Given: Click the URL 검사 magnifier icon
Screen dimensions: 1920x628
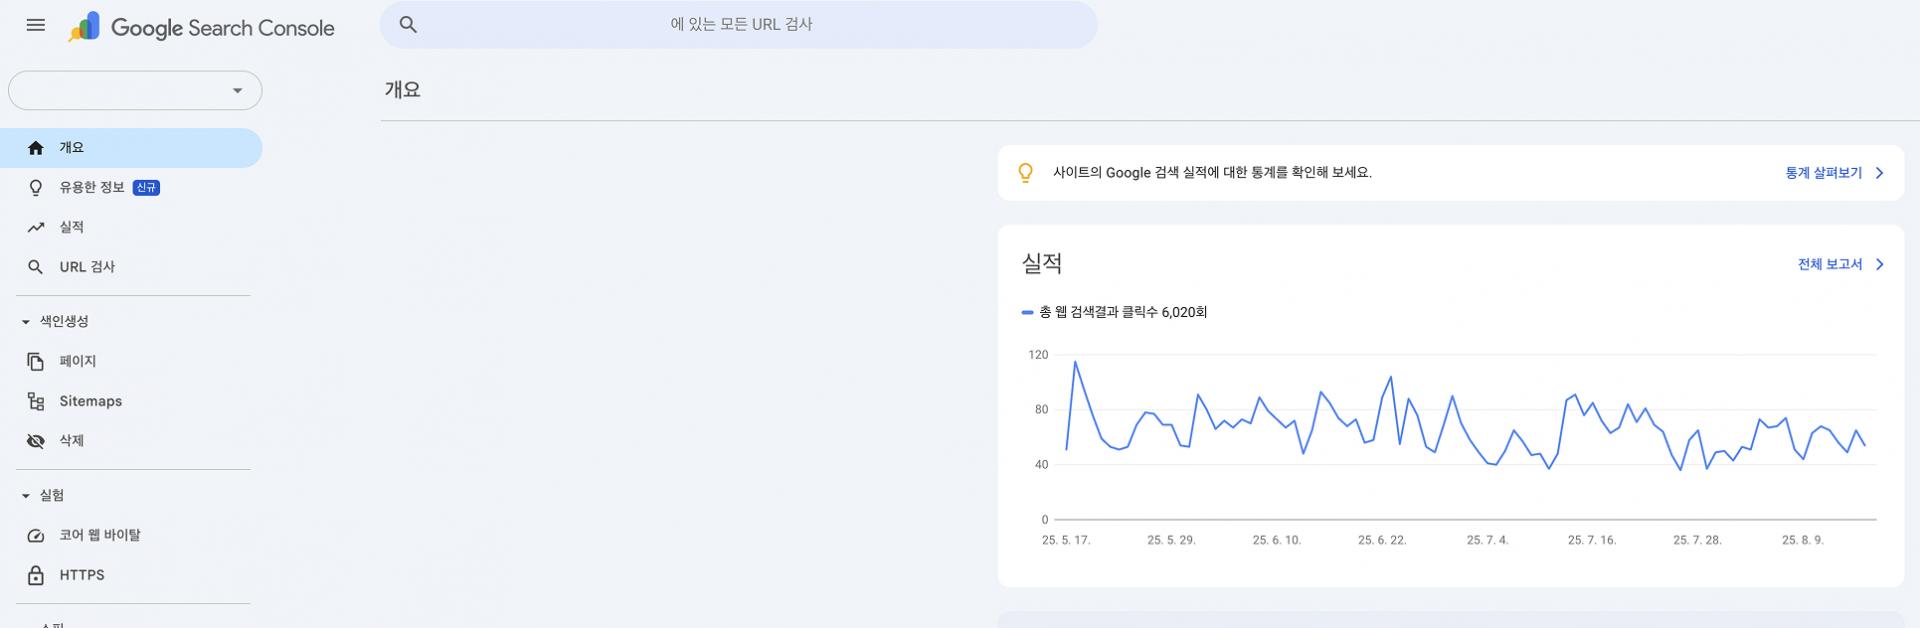Looking at the screenshot, I should point(36,266).
